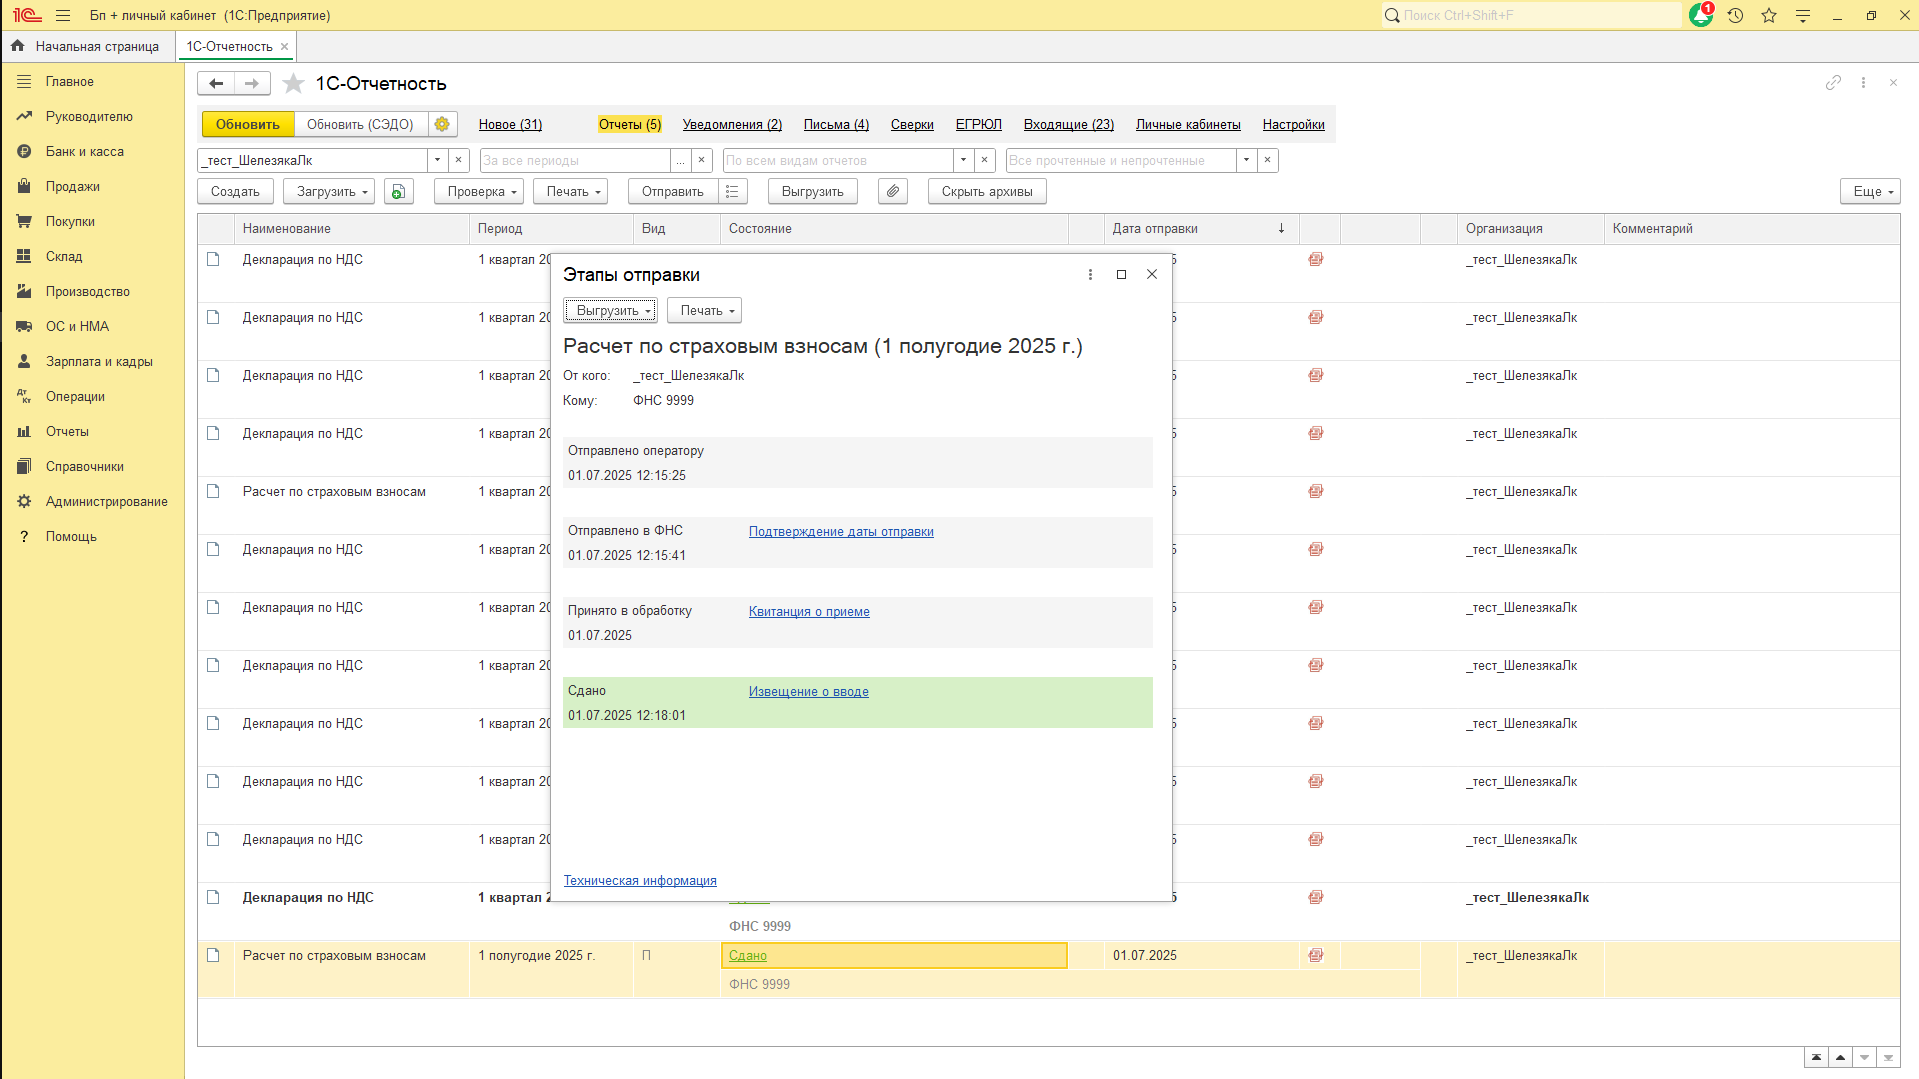Open Администрирование section in sidebar
This screenshot has height=1079, width=1919.
coord(107,502)
